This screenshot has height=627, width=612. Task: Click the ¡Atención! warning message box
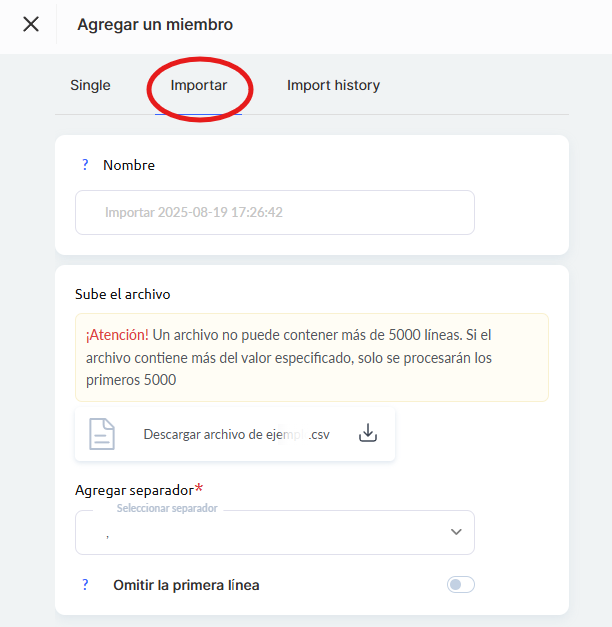pyautogui.click(x=311, y=357)
